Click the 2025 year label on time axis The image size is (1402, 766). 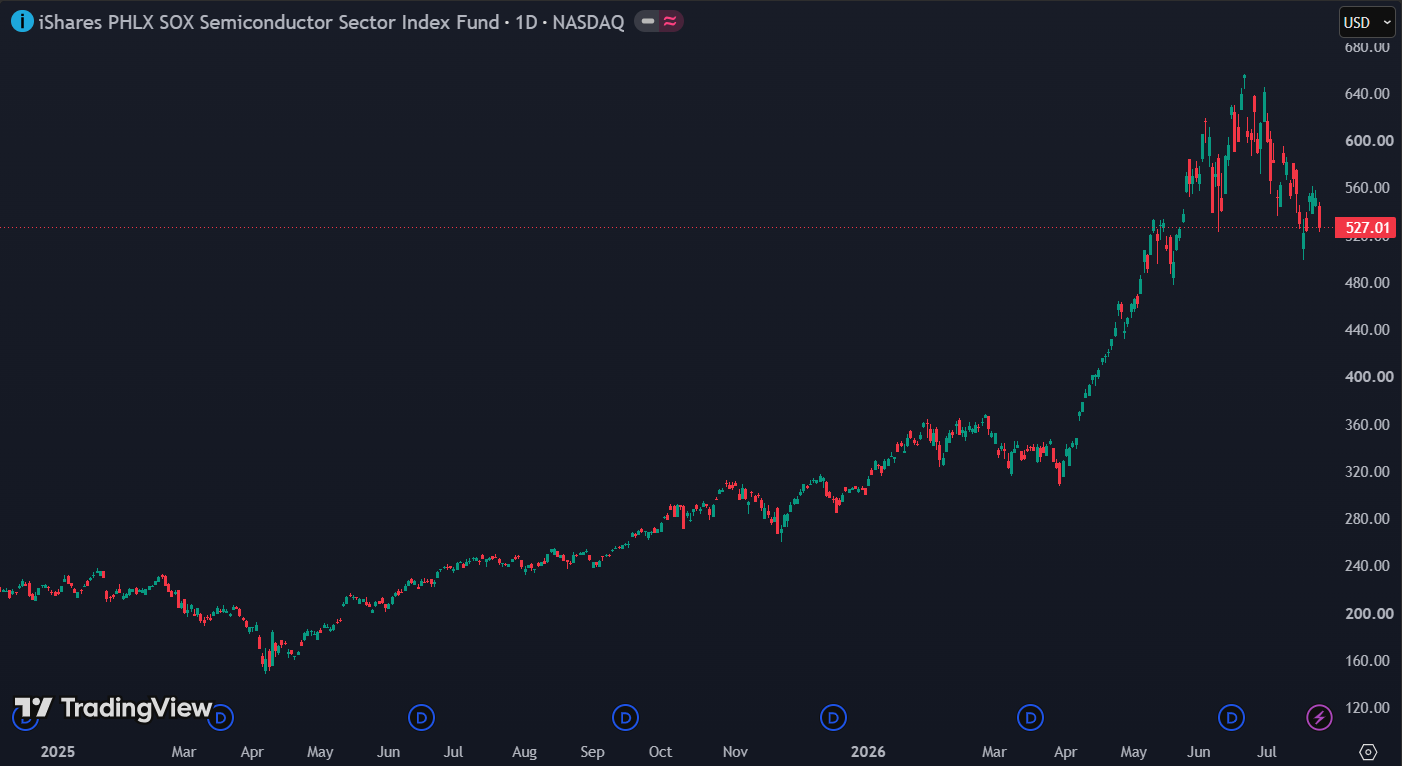pos(57,751)
